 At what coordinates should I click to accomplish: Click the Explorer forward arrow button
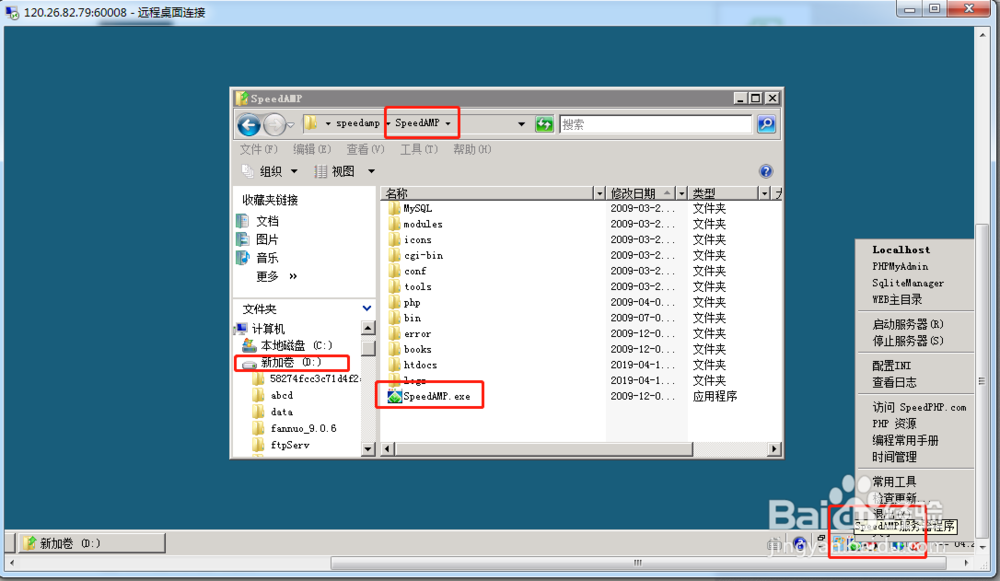(x=274, y=124)
